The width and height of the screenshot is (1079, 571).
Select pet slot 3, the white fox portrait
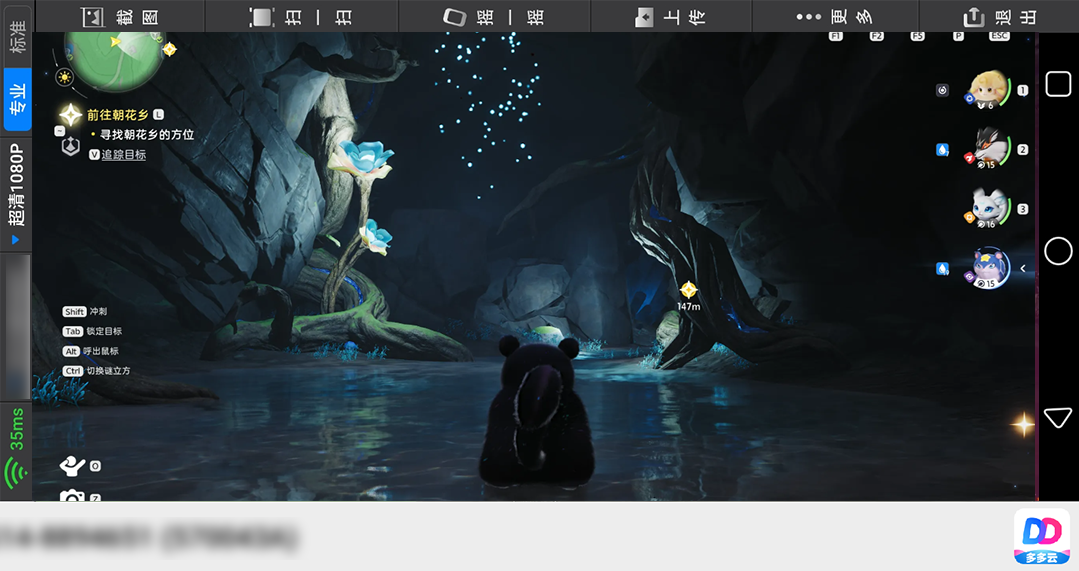[989, 208]
